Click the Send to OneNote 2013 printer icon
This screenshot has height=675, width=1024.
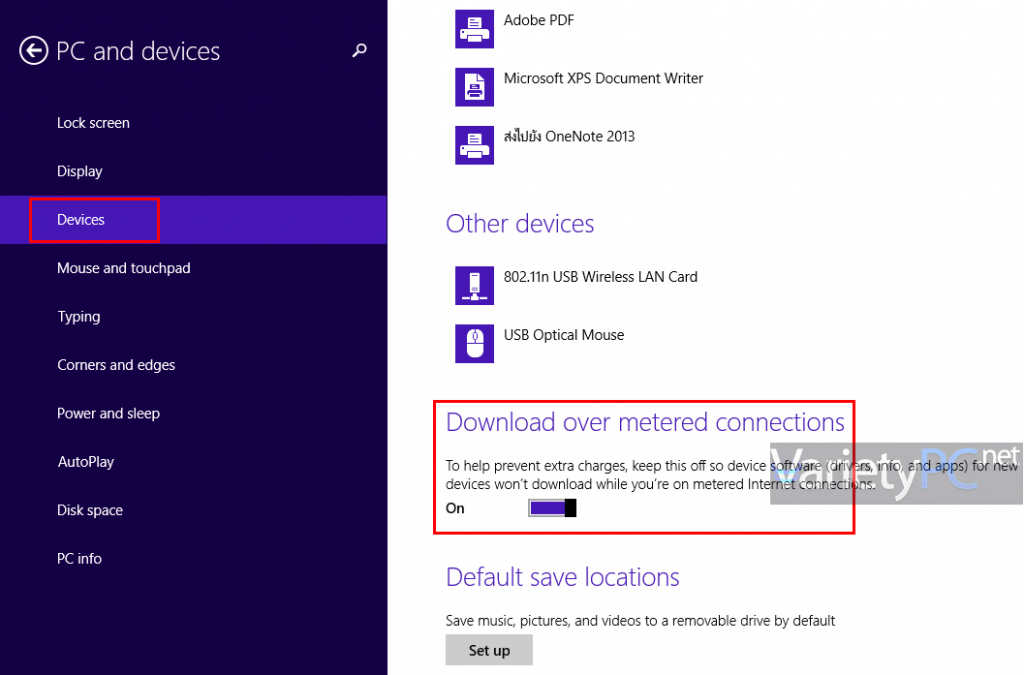click(x=474, y=145)
